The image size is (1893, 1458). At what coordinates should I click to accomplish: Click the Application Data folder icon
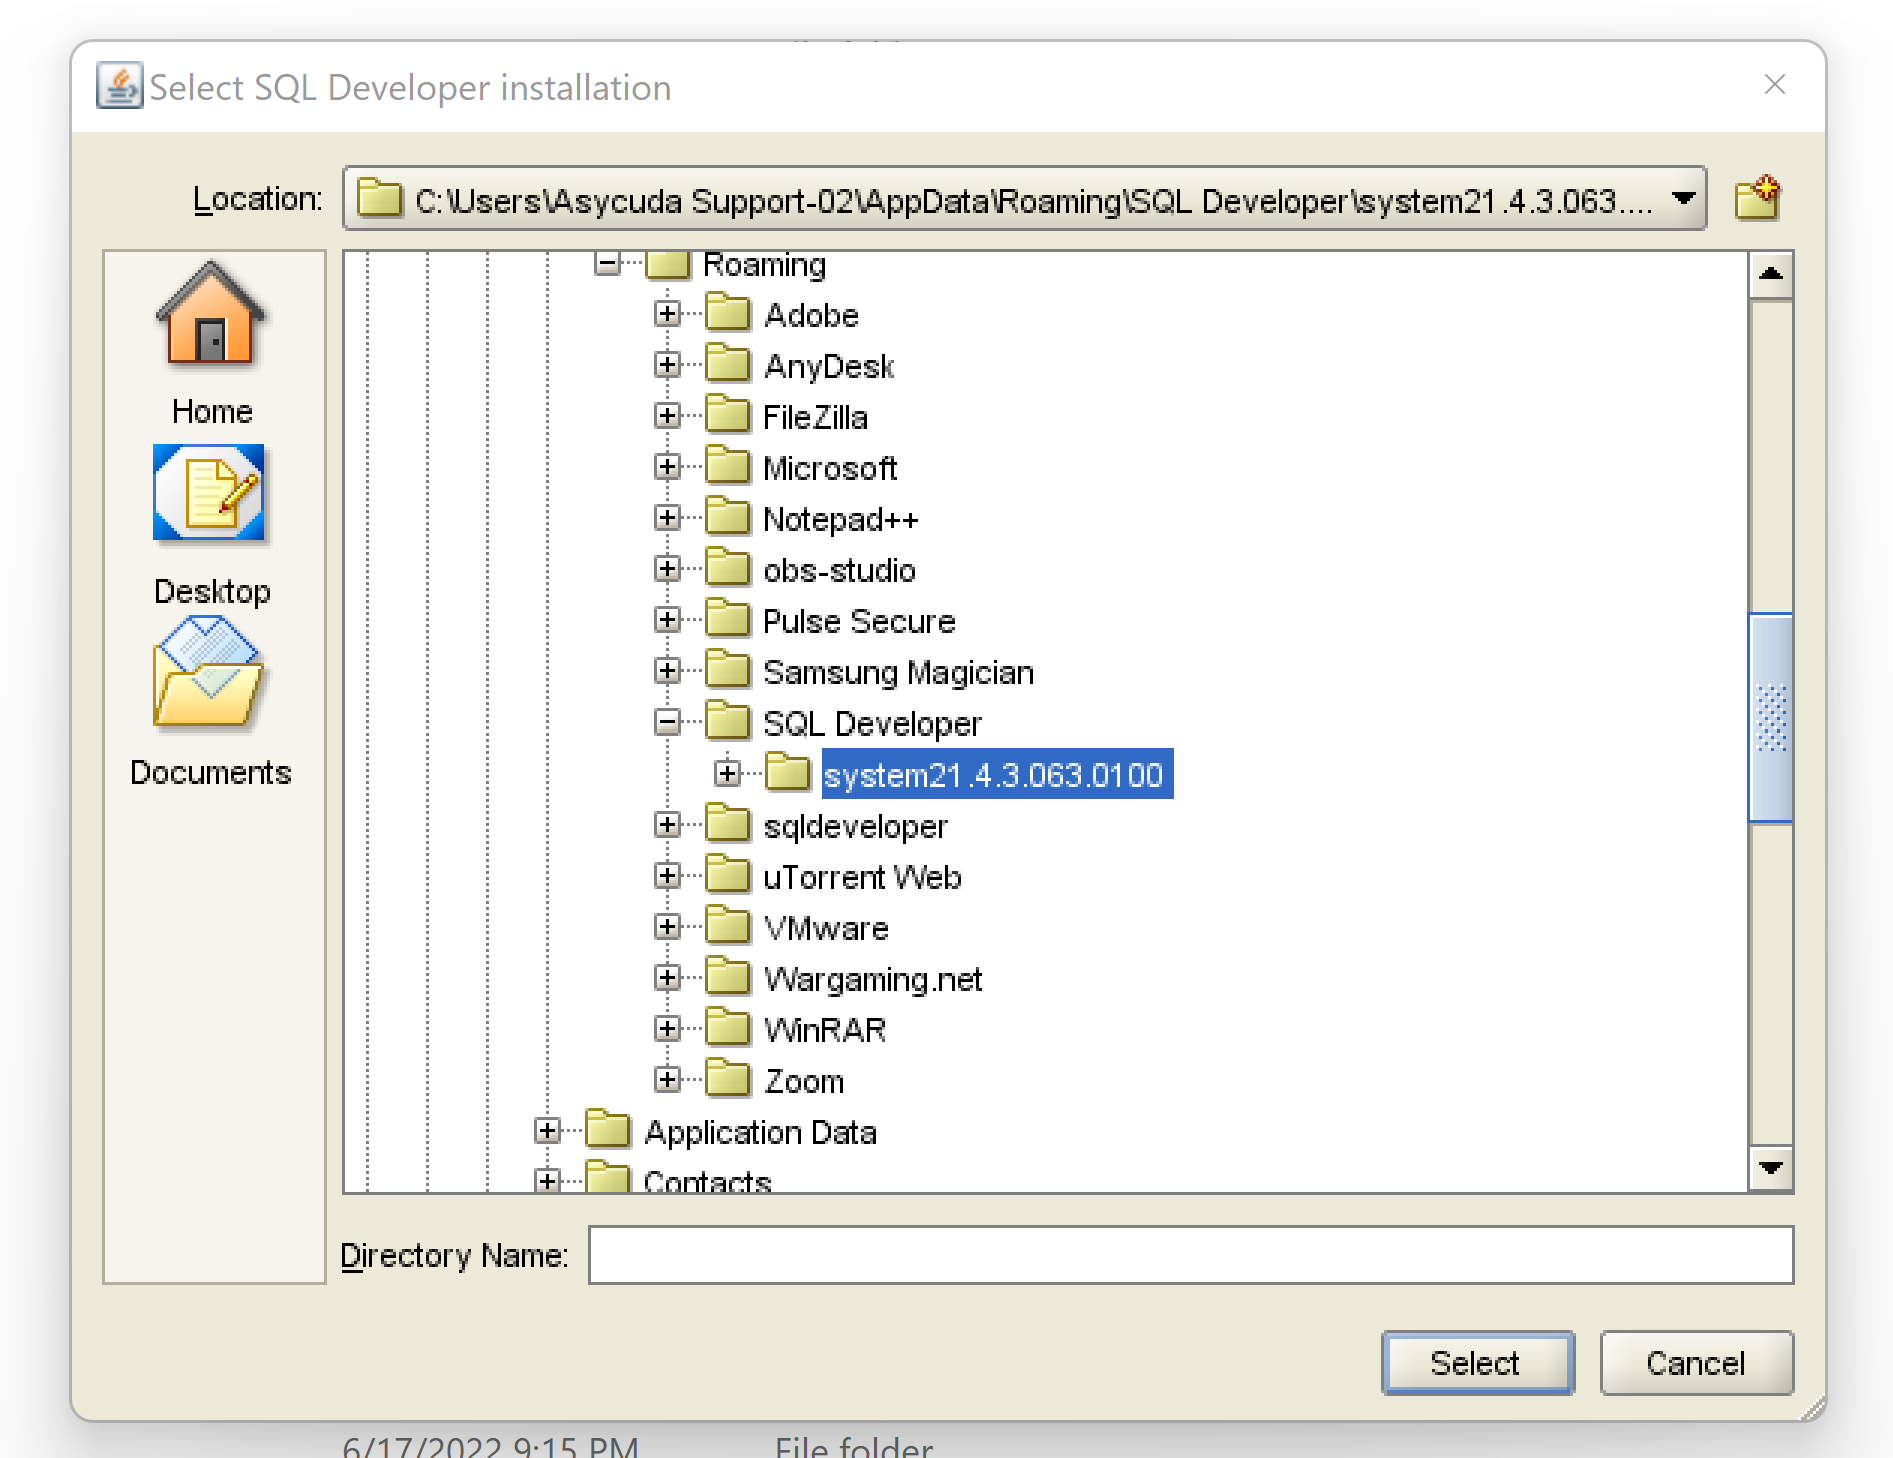point(608,1130)
